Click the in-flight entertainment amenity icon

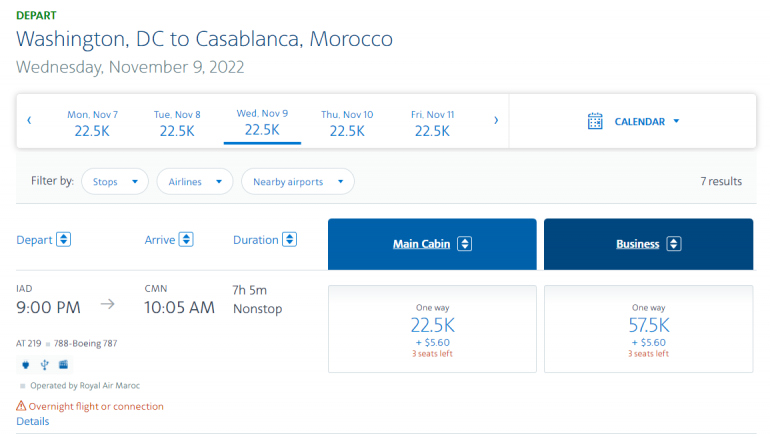tap(63, 364)
